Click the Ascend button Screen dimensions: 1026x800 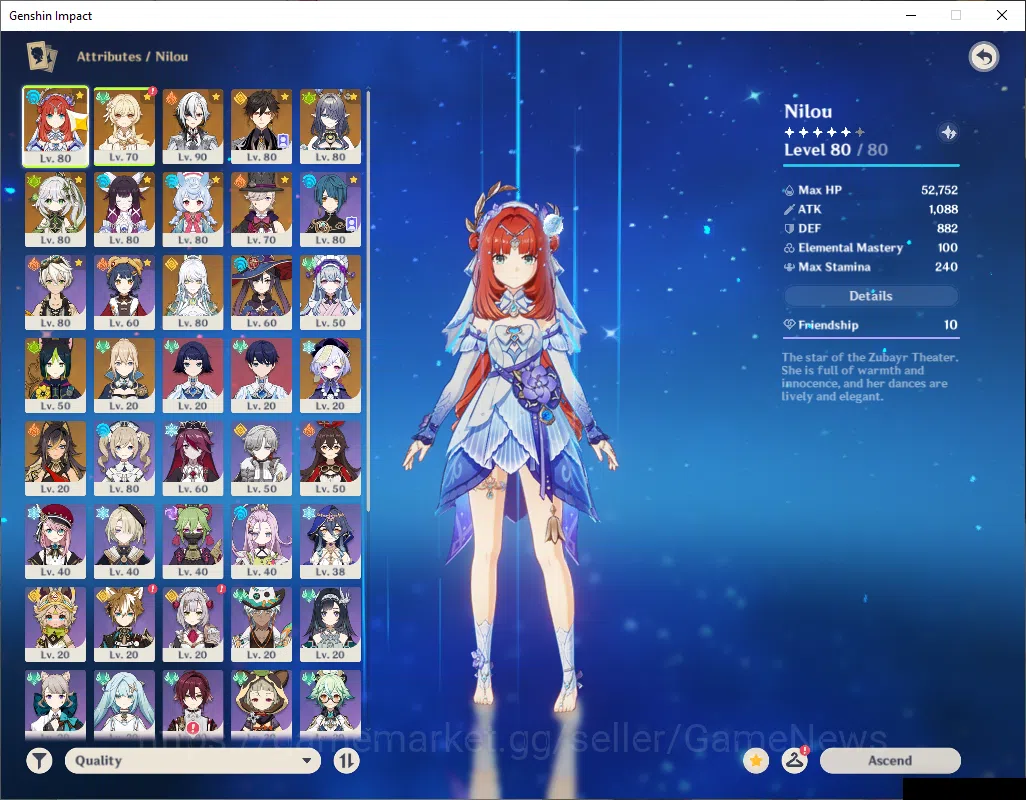[x=890, y=761]
